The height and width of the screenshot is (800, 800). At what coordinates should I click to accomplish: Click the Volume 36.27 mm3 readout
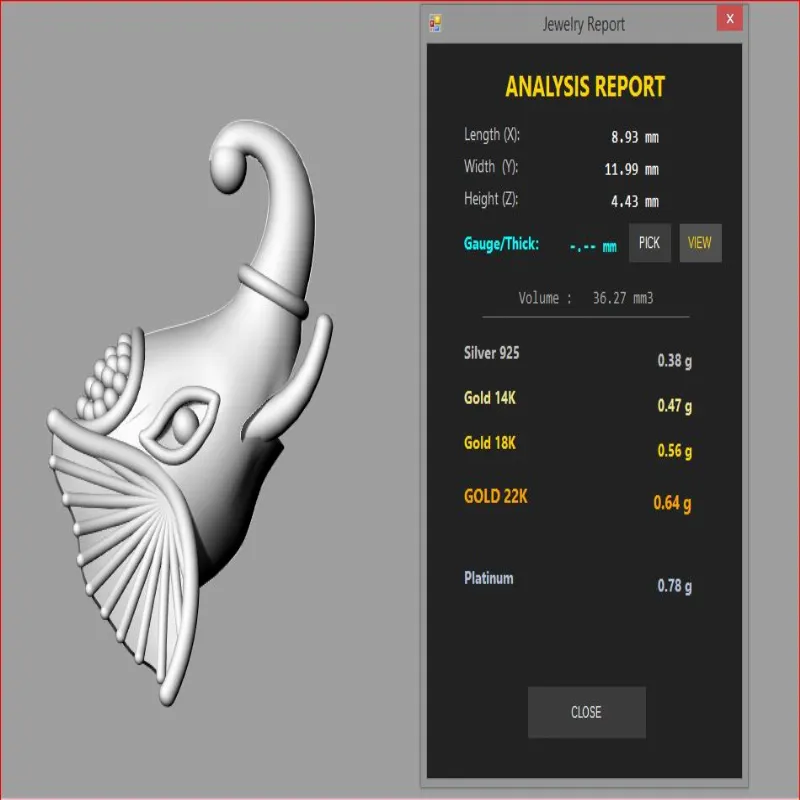click(586, 298)
